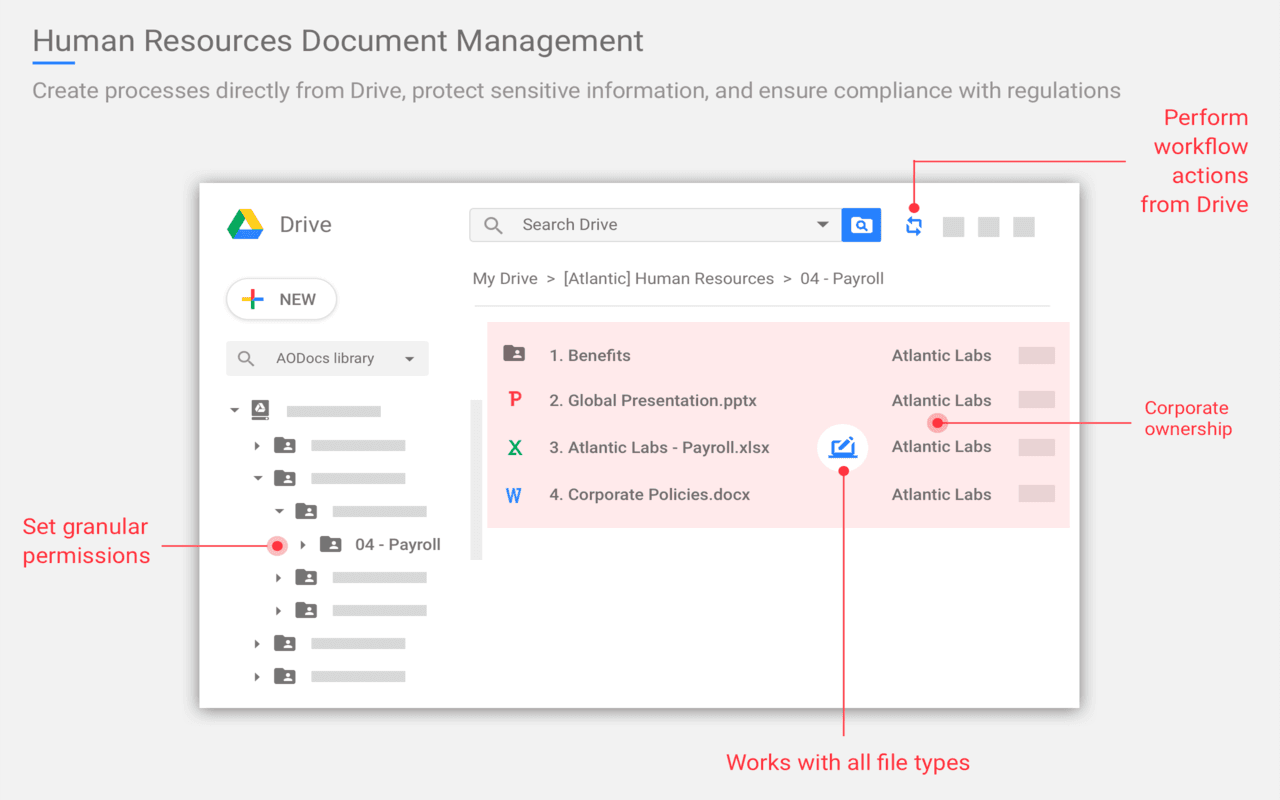
Task: Collapse the top-level library root node
Action: click(235, 410)
